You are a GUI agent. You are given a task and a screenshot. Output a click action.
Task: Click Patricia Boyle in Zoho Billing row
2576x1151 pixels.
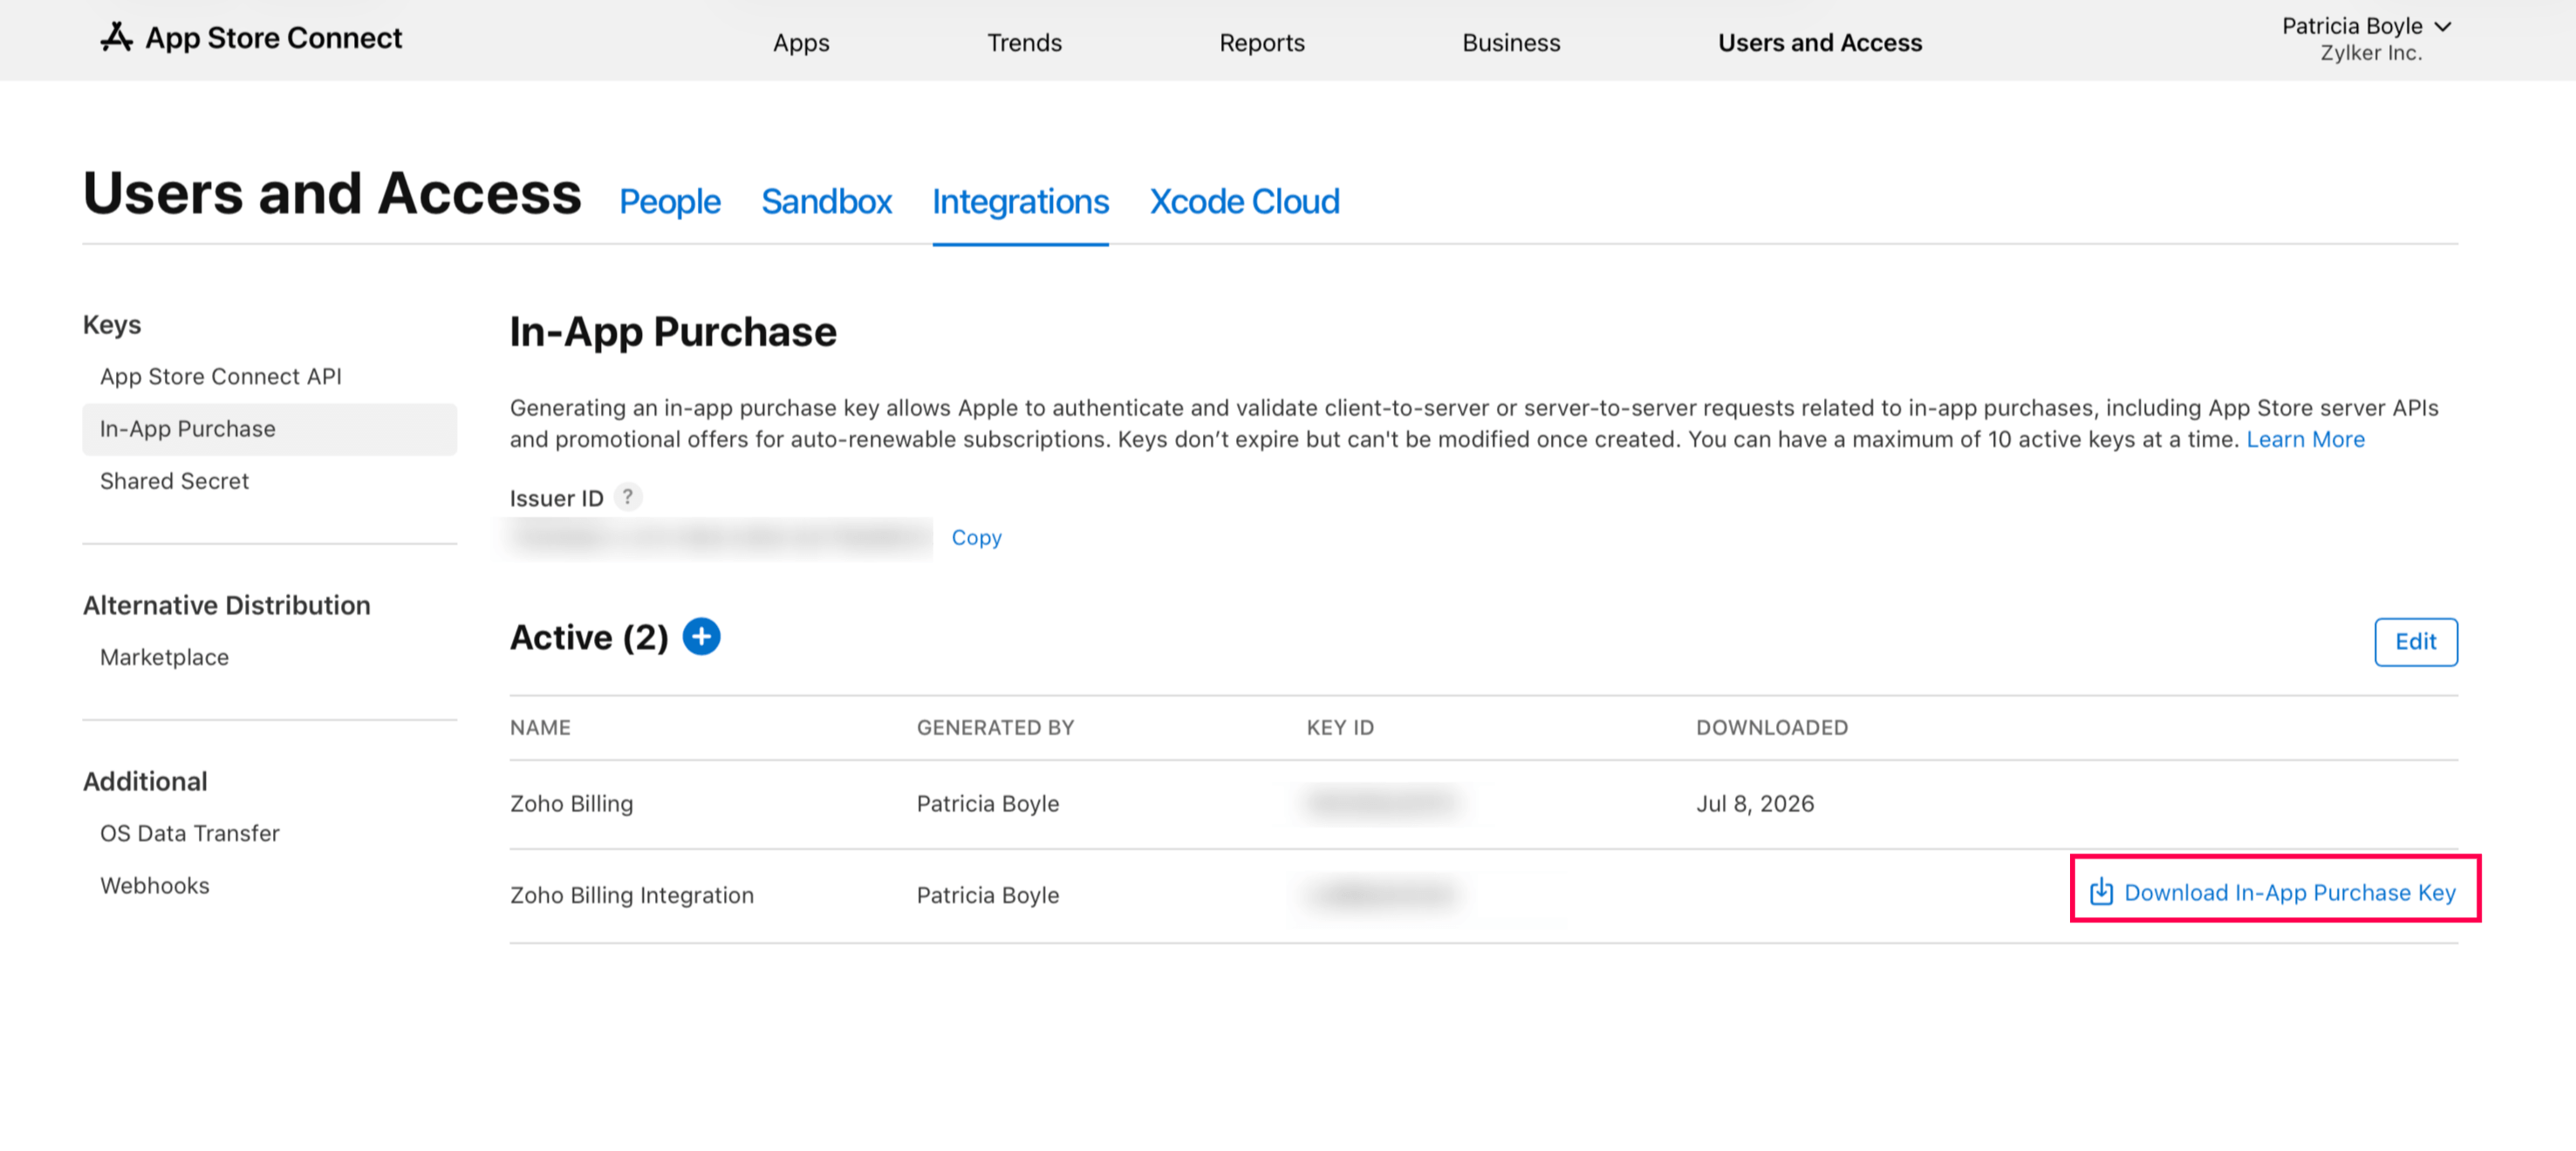[x=987, y=803]
